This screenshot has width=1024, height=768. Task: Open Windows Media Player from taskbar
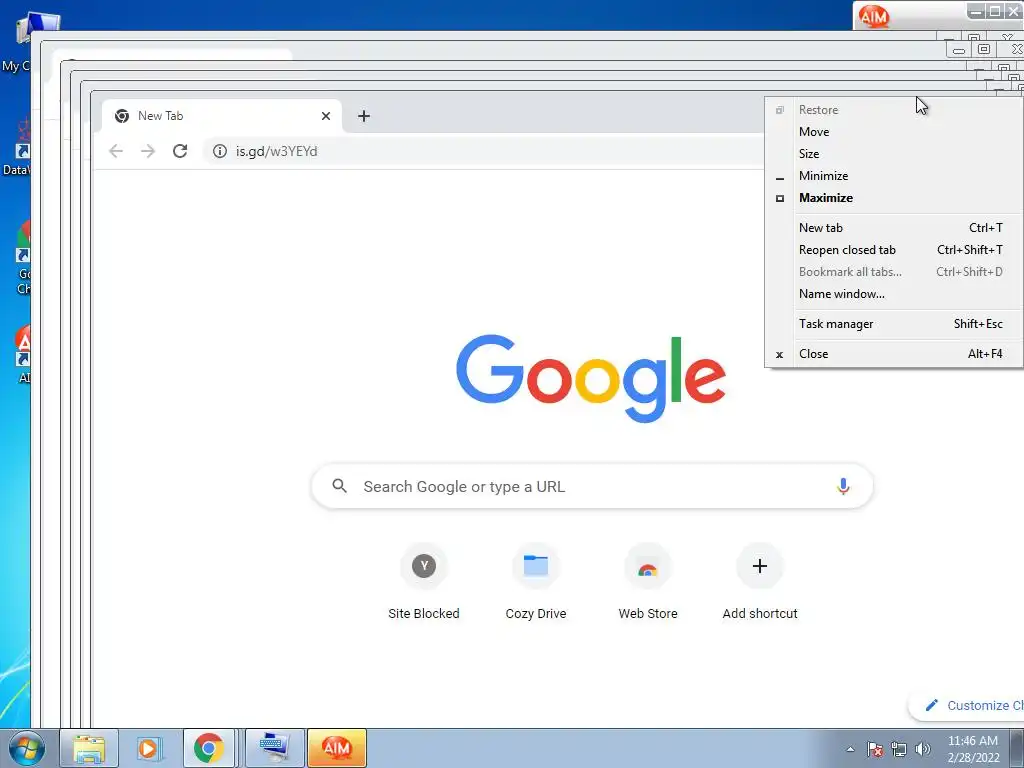tap(148, 748)
